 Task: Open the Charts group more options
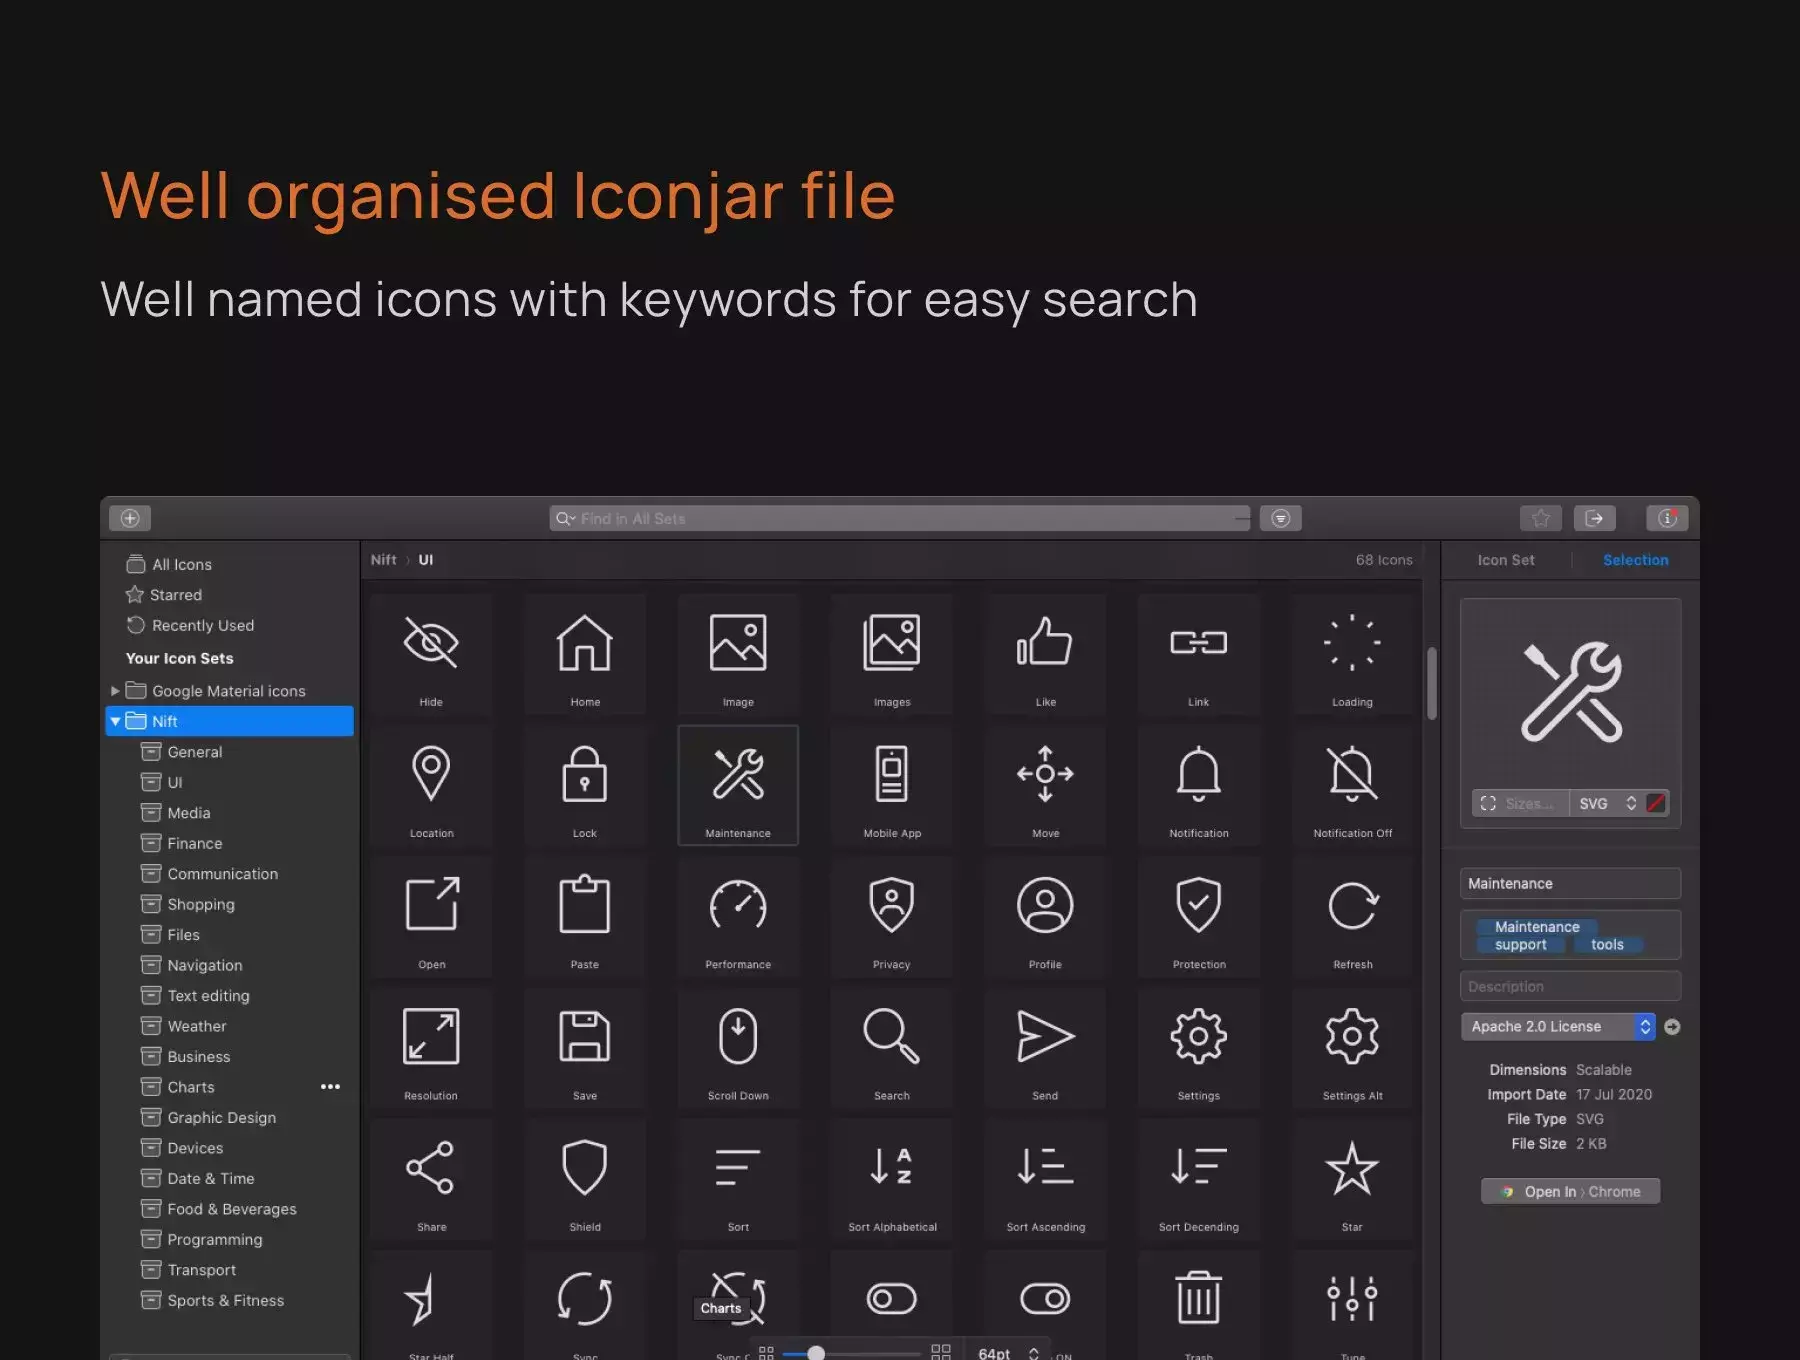[x=330, y=1087]
